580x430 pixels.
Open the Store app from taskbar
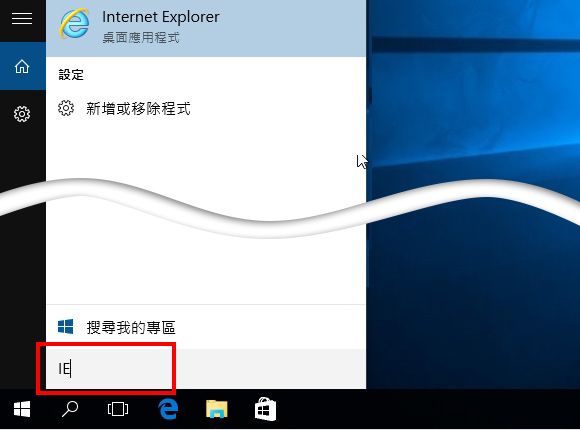click(265, 409)
